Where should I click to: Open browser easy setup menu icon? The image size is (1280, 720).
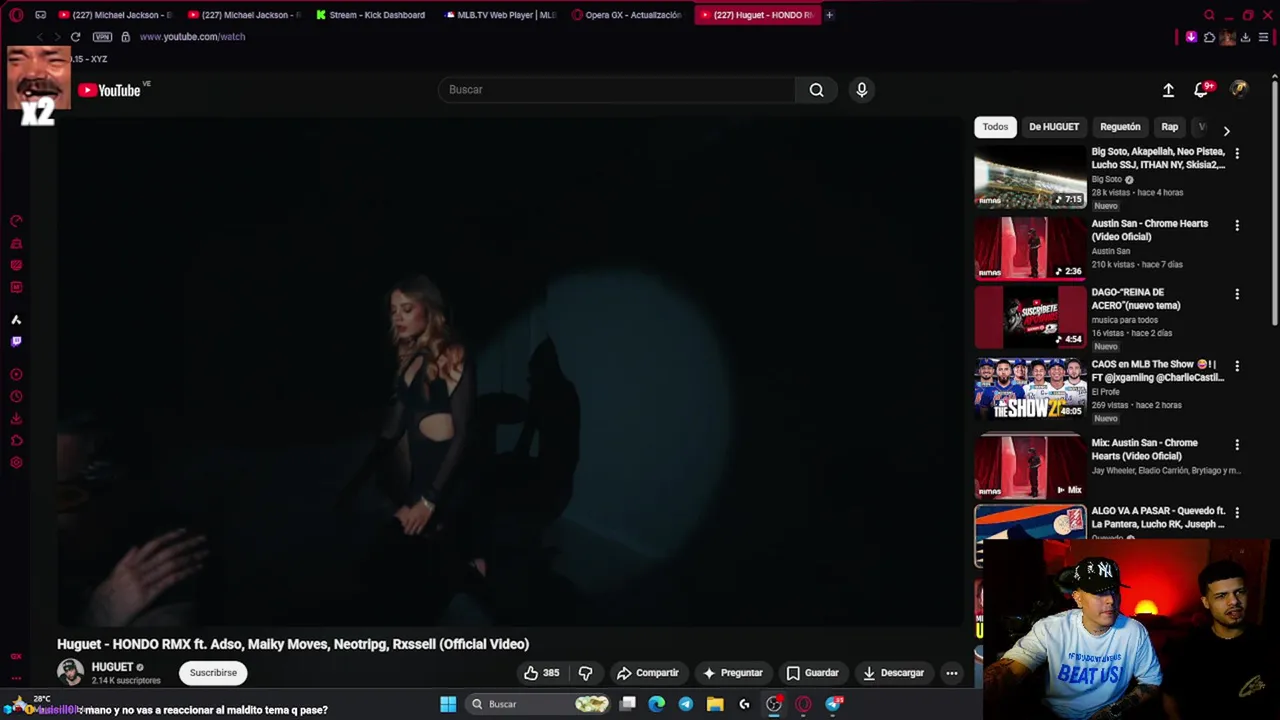point(1264,38)
